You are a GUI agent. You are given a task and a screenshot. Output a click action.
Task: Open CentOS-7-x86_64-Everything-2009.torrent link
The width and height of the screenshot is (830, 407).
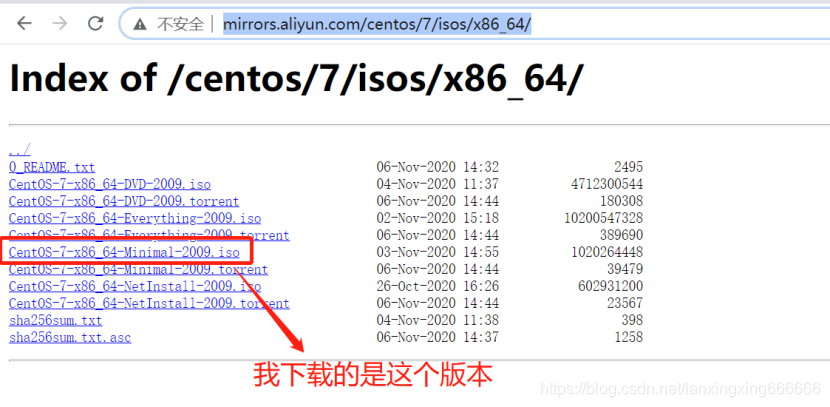click(x=149, y=235)
